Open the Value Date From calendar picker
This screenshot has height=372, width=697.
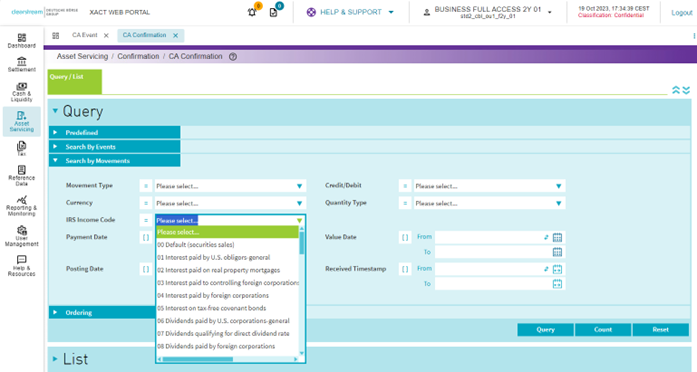[557, 237]
